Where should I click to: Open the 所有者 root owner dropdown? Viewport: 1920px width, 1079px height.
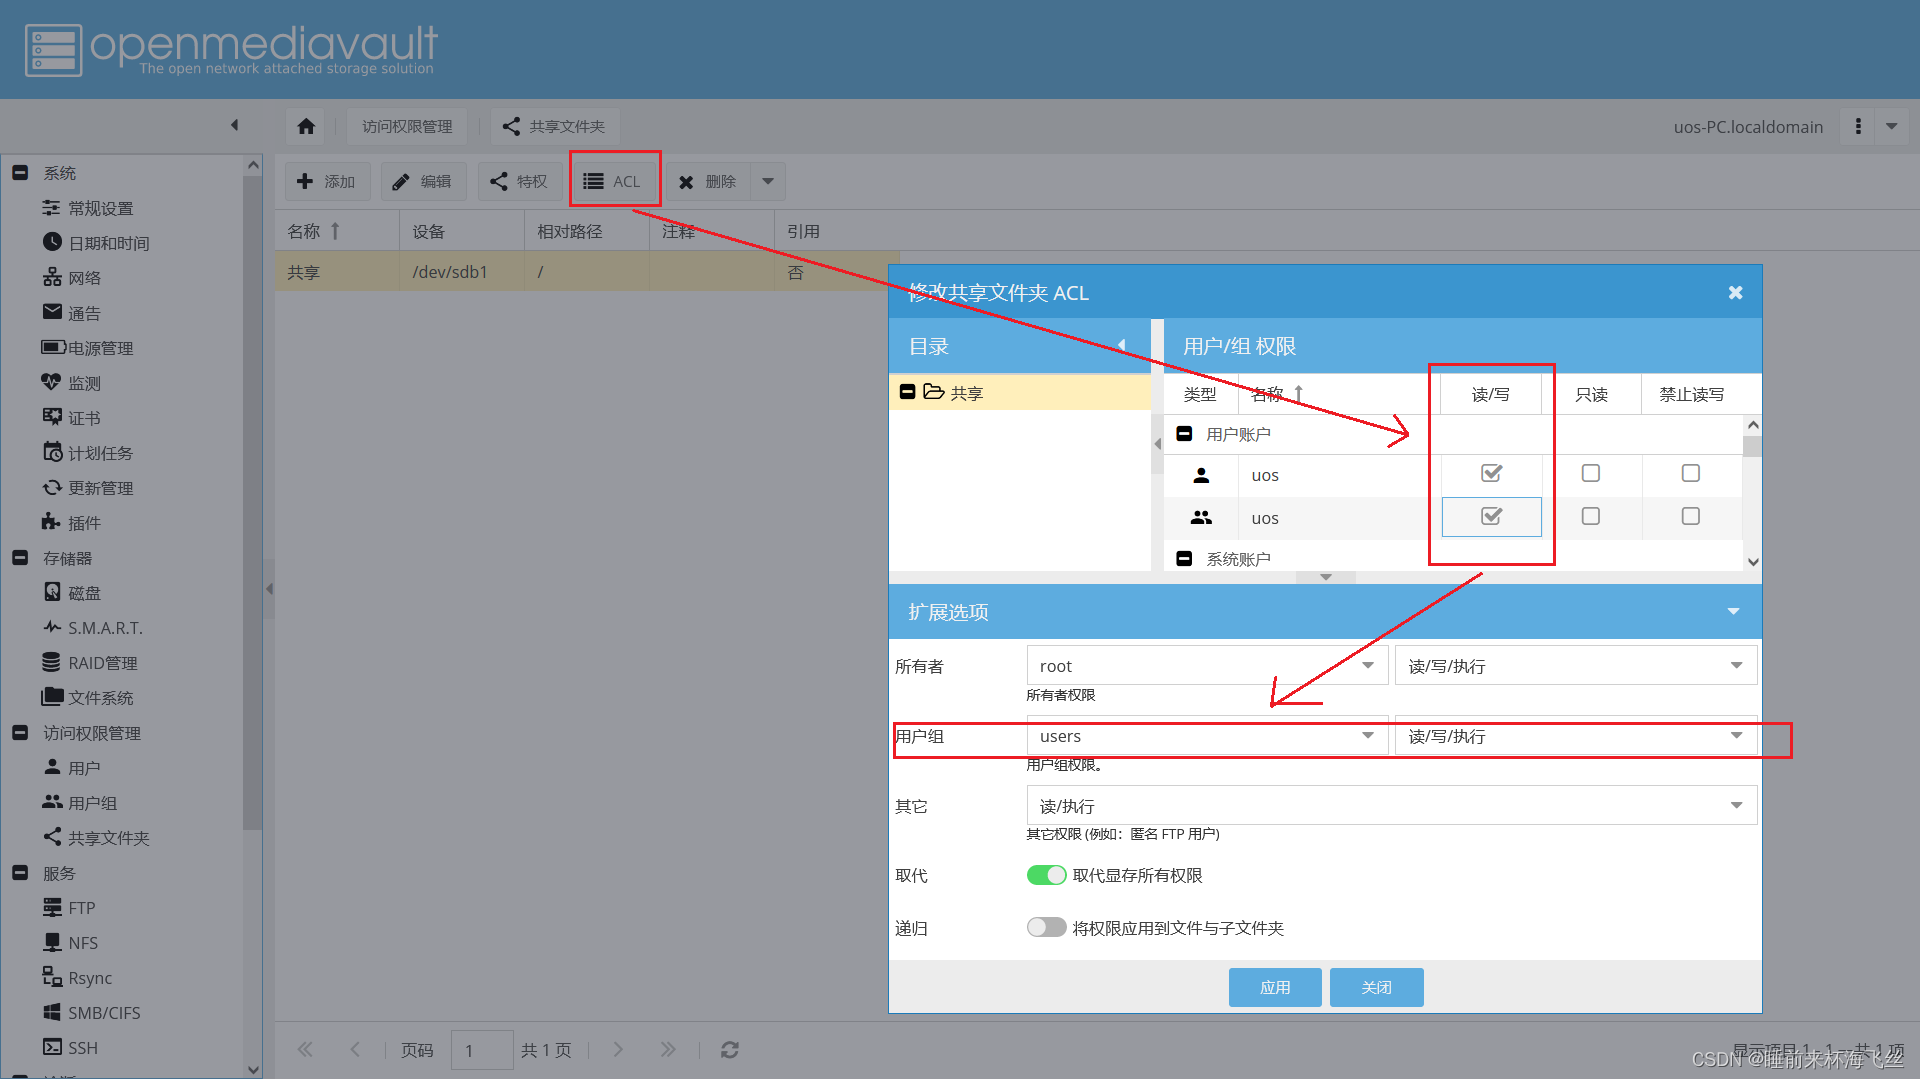coord(1207,666)
